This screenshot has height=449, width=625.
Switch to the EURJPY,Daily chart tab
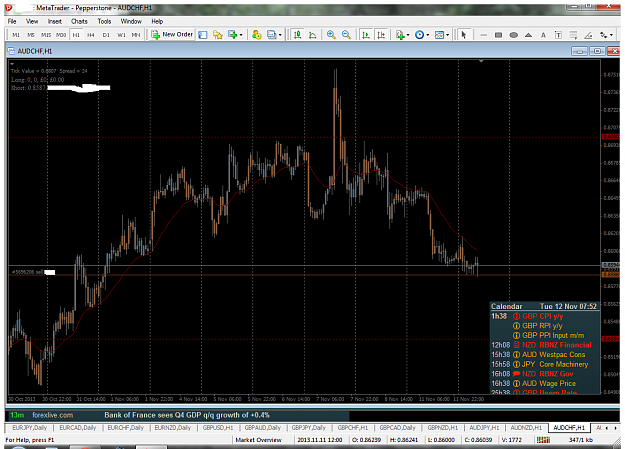(29, 427)
